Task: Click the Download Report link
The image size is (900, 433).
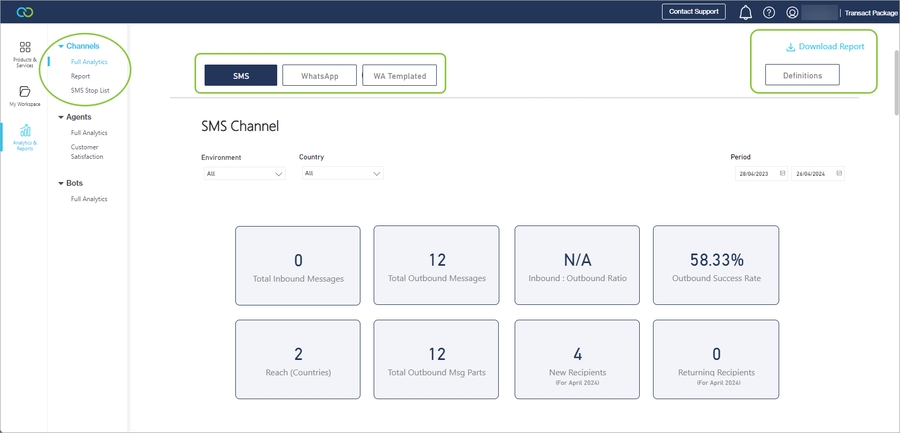Action: (824, 46)
